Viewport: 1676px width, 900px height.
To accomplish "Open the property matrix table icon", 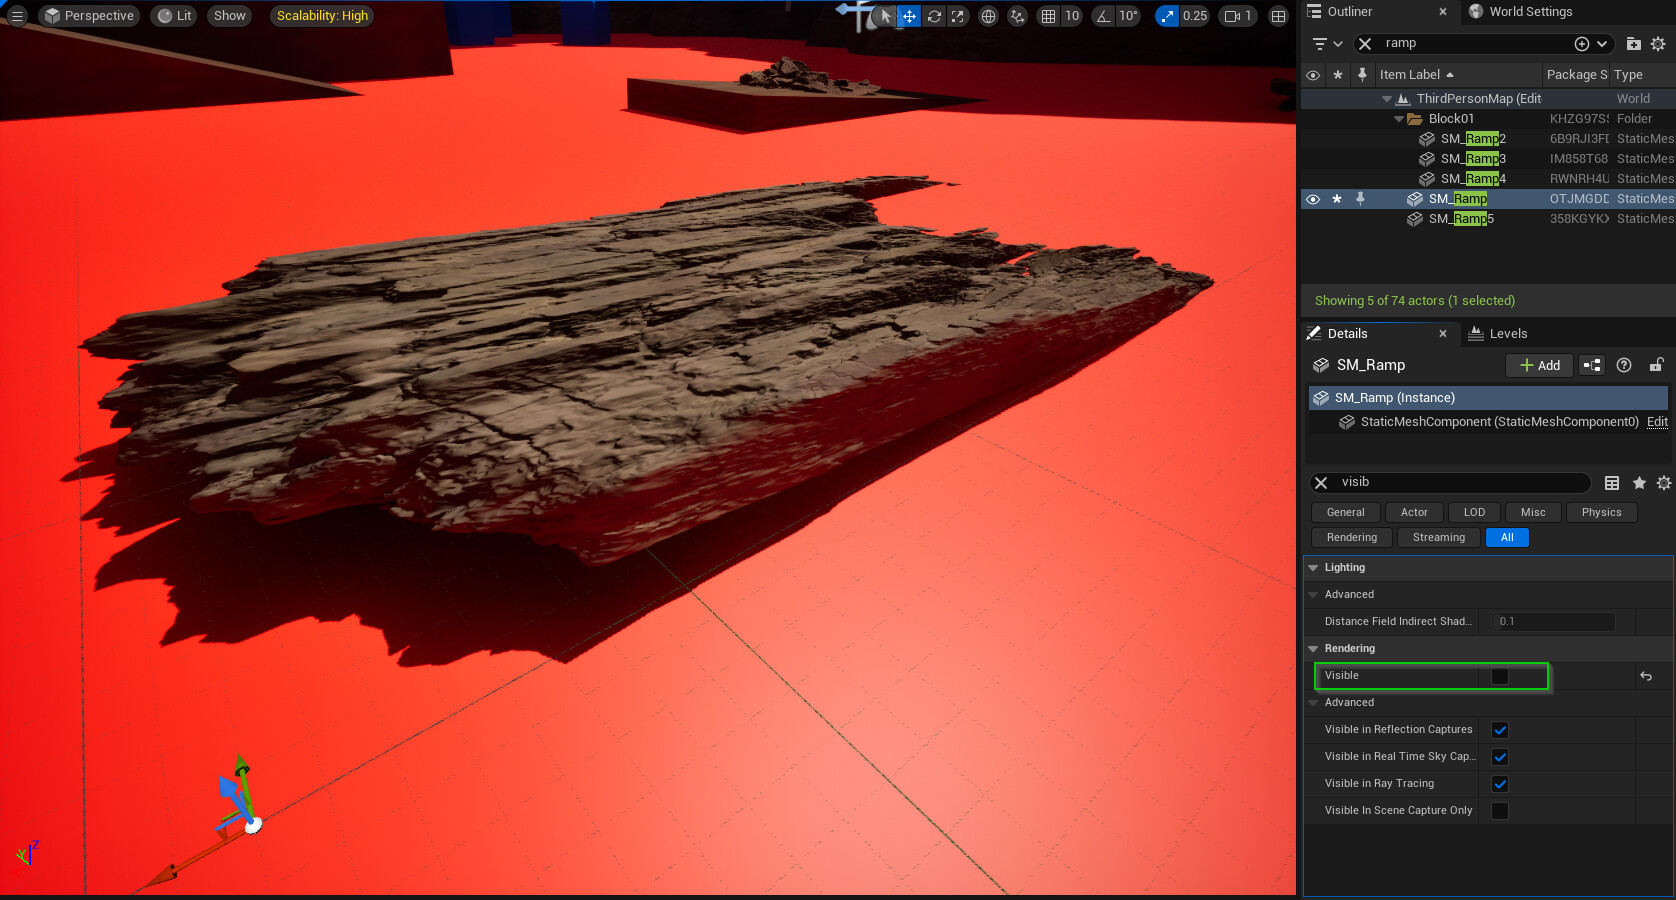I will 1612,483.
